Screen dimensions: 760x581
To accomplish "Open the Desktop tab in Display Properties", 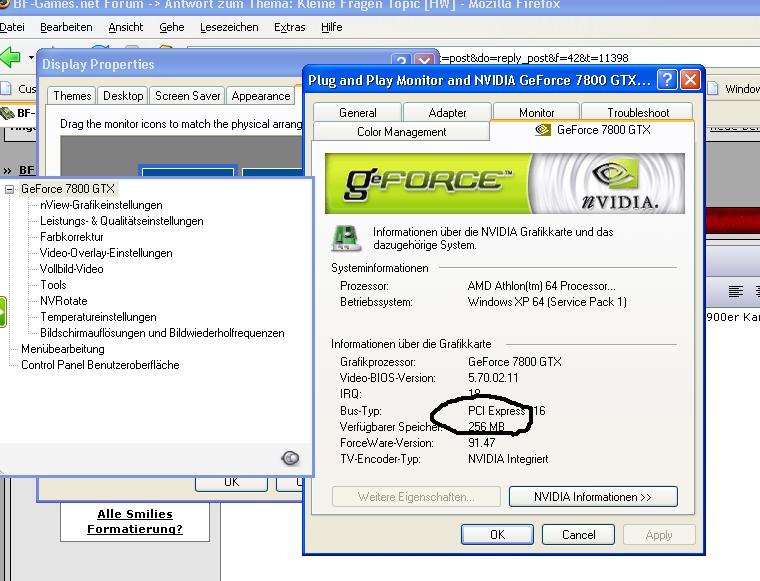I will [123, 96].
